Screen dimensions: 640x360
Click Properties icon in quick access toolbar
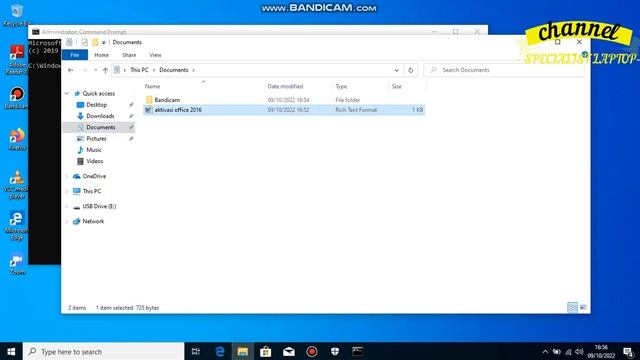coord(84,42)
